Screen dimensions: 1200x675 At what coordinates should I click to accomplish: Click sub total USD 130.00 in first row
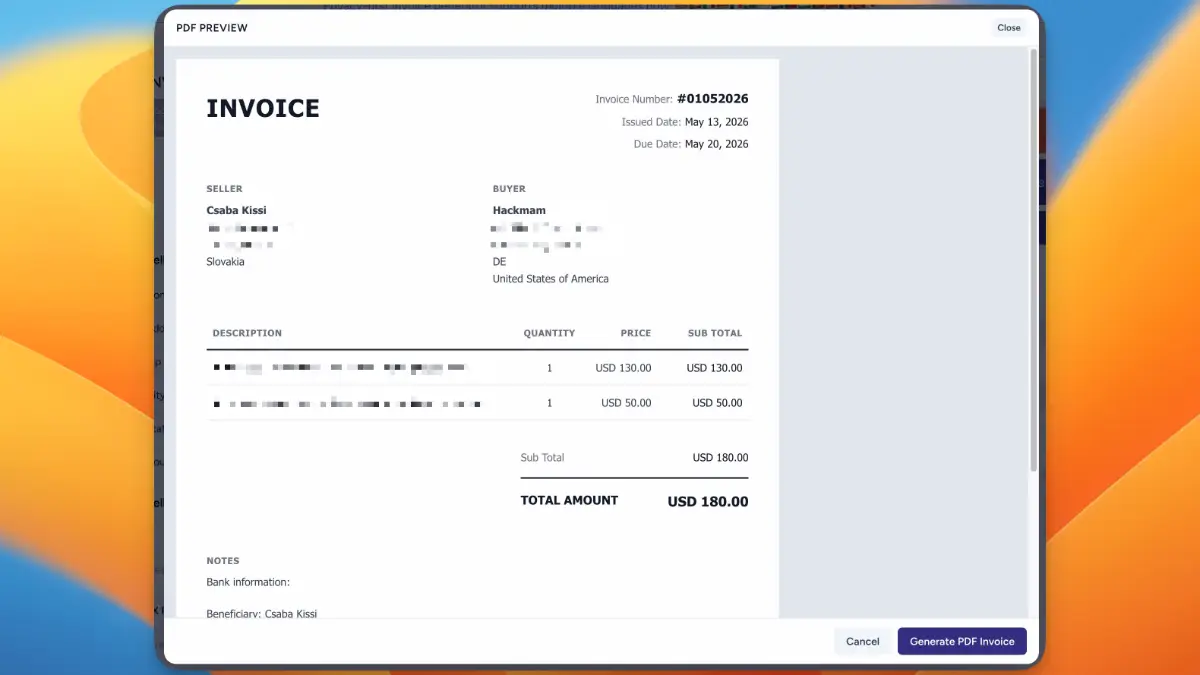tap(714, 368)
